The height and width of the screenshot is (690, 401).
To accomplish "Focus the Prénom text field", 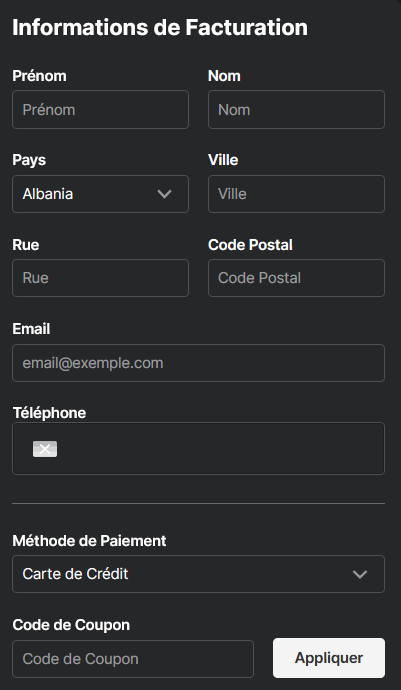I will click(x=100, y=110).
